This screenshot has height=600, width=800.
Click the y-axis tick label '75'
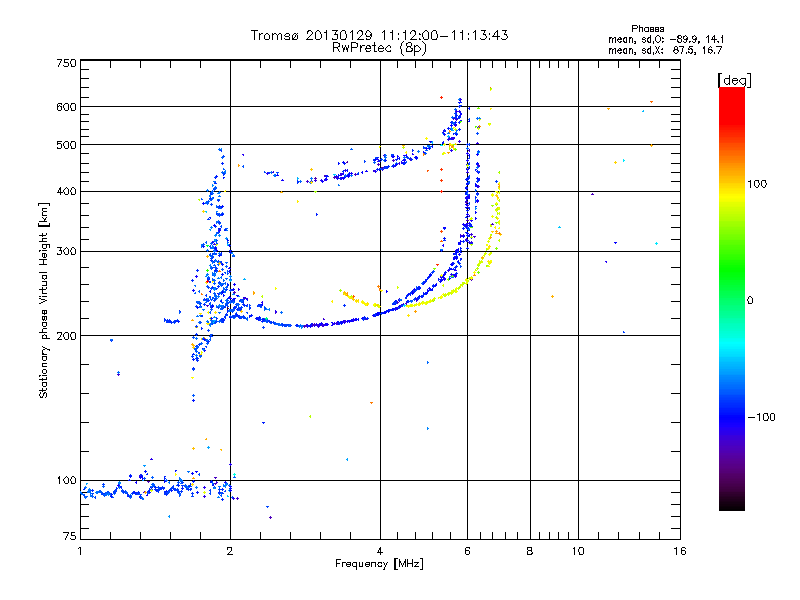click(70, 536)
